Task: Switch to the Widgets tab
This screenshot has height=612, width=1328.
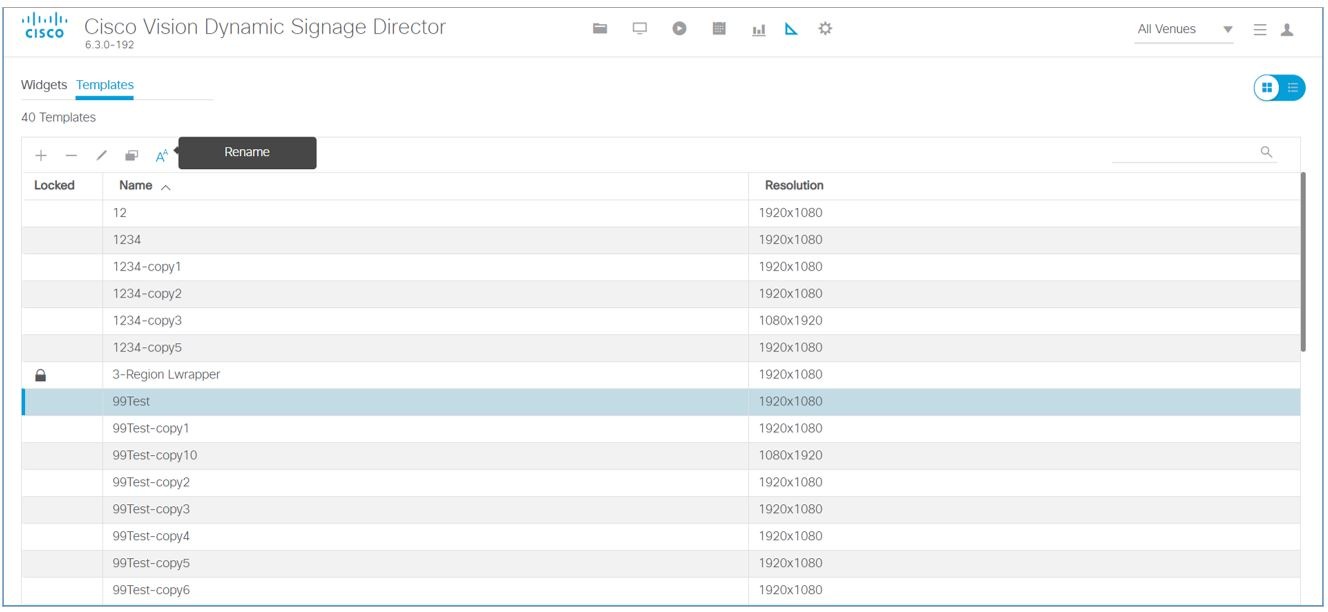Action: tap(44, 85)
